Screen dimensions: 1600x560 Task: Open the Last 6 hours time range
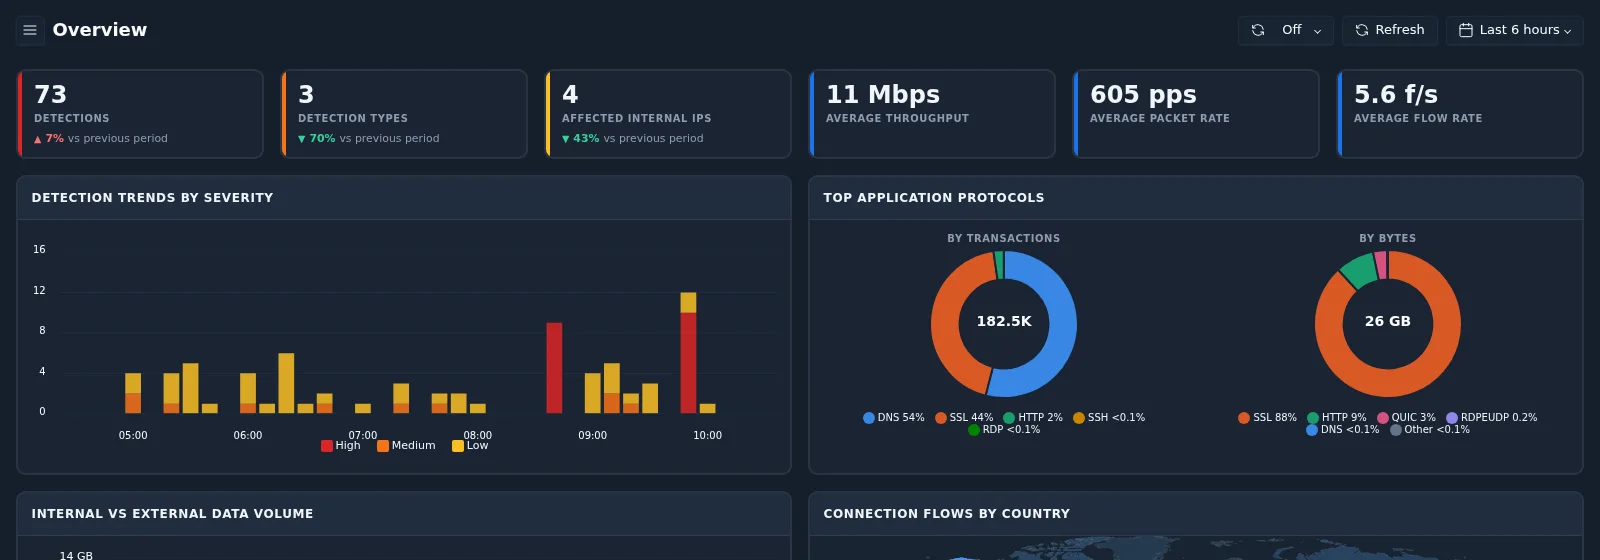coord(1514,30)
